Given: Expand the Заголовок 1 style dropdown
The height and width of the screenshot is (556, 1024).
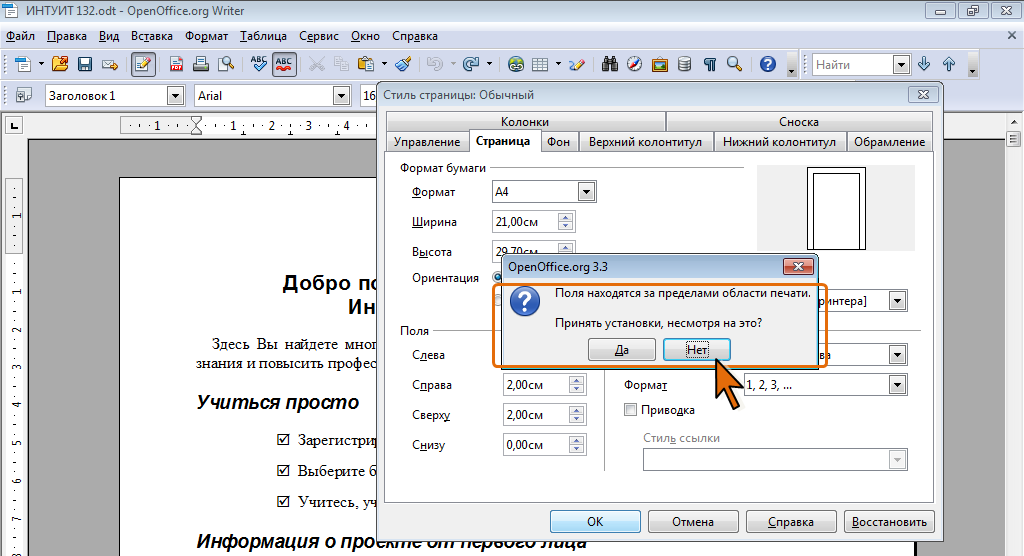Looking at the screenshot, I should pyautogui.click(x=175, y=96).
